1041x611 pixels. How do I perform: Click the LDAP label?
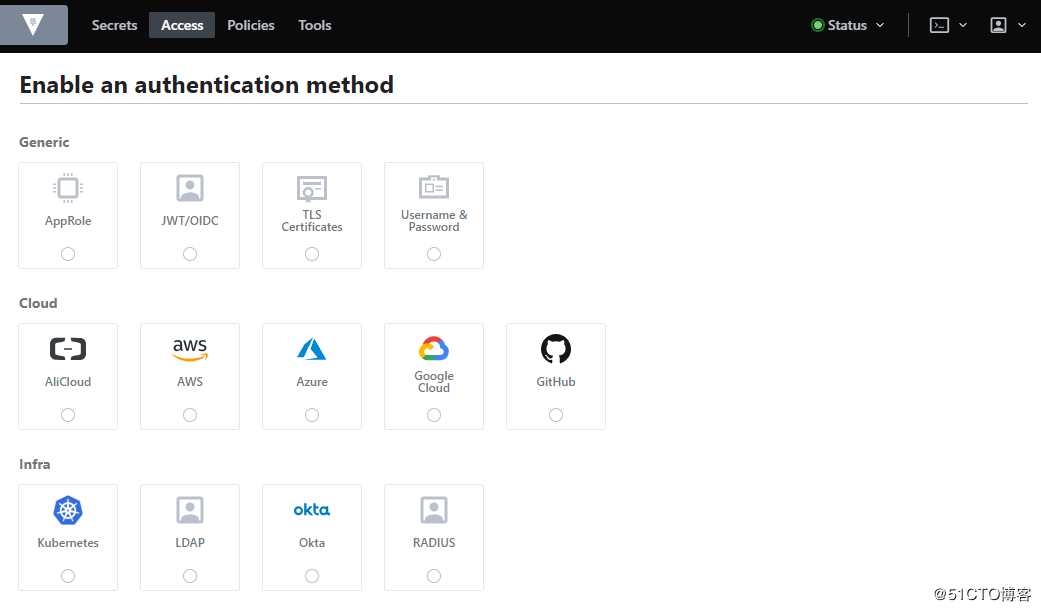190,543
